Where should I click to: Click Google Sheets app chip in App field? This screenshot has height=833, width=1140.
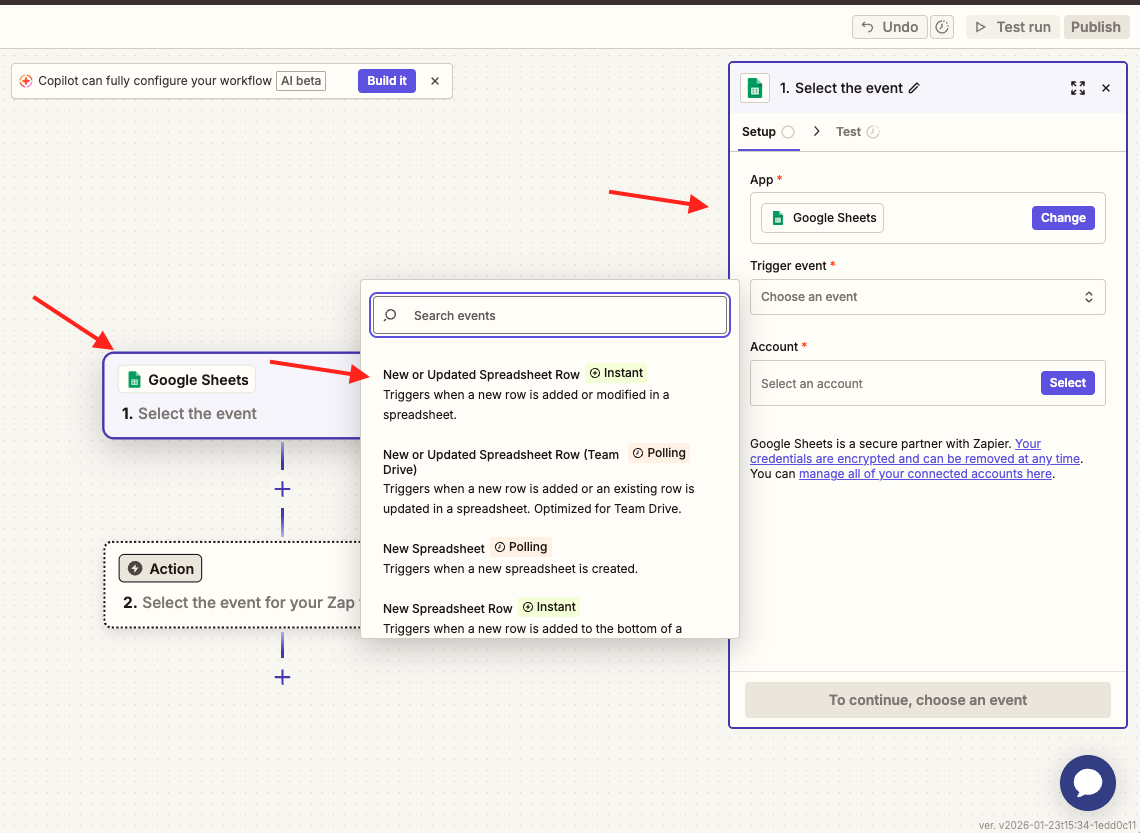(x=822, y=218)
